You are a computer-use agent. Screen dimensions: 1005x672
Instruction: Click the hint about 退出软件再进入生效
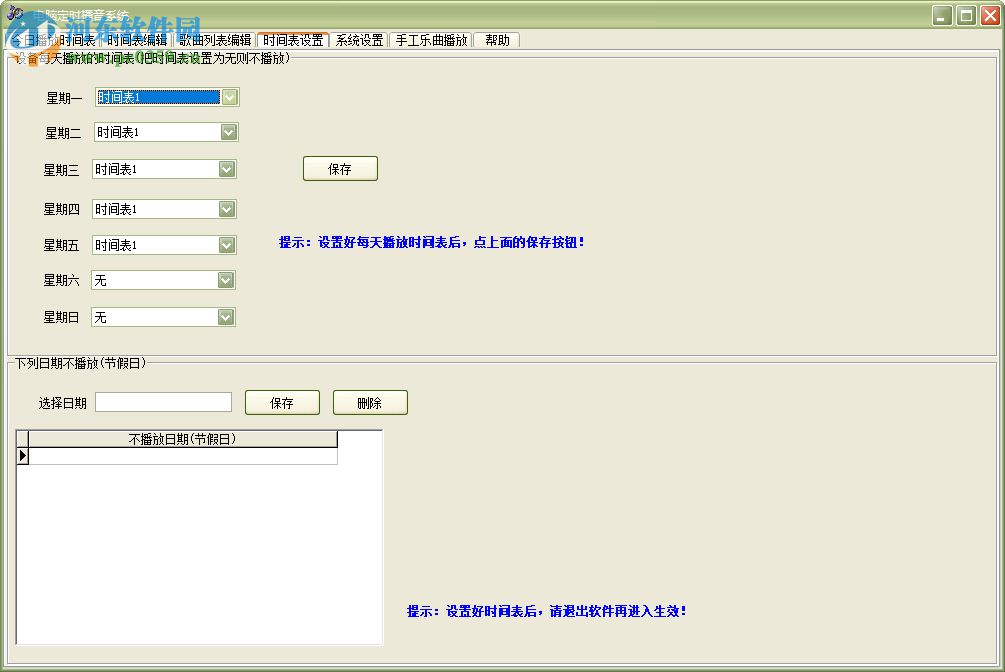point(547,611)
